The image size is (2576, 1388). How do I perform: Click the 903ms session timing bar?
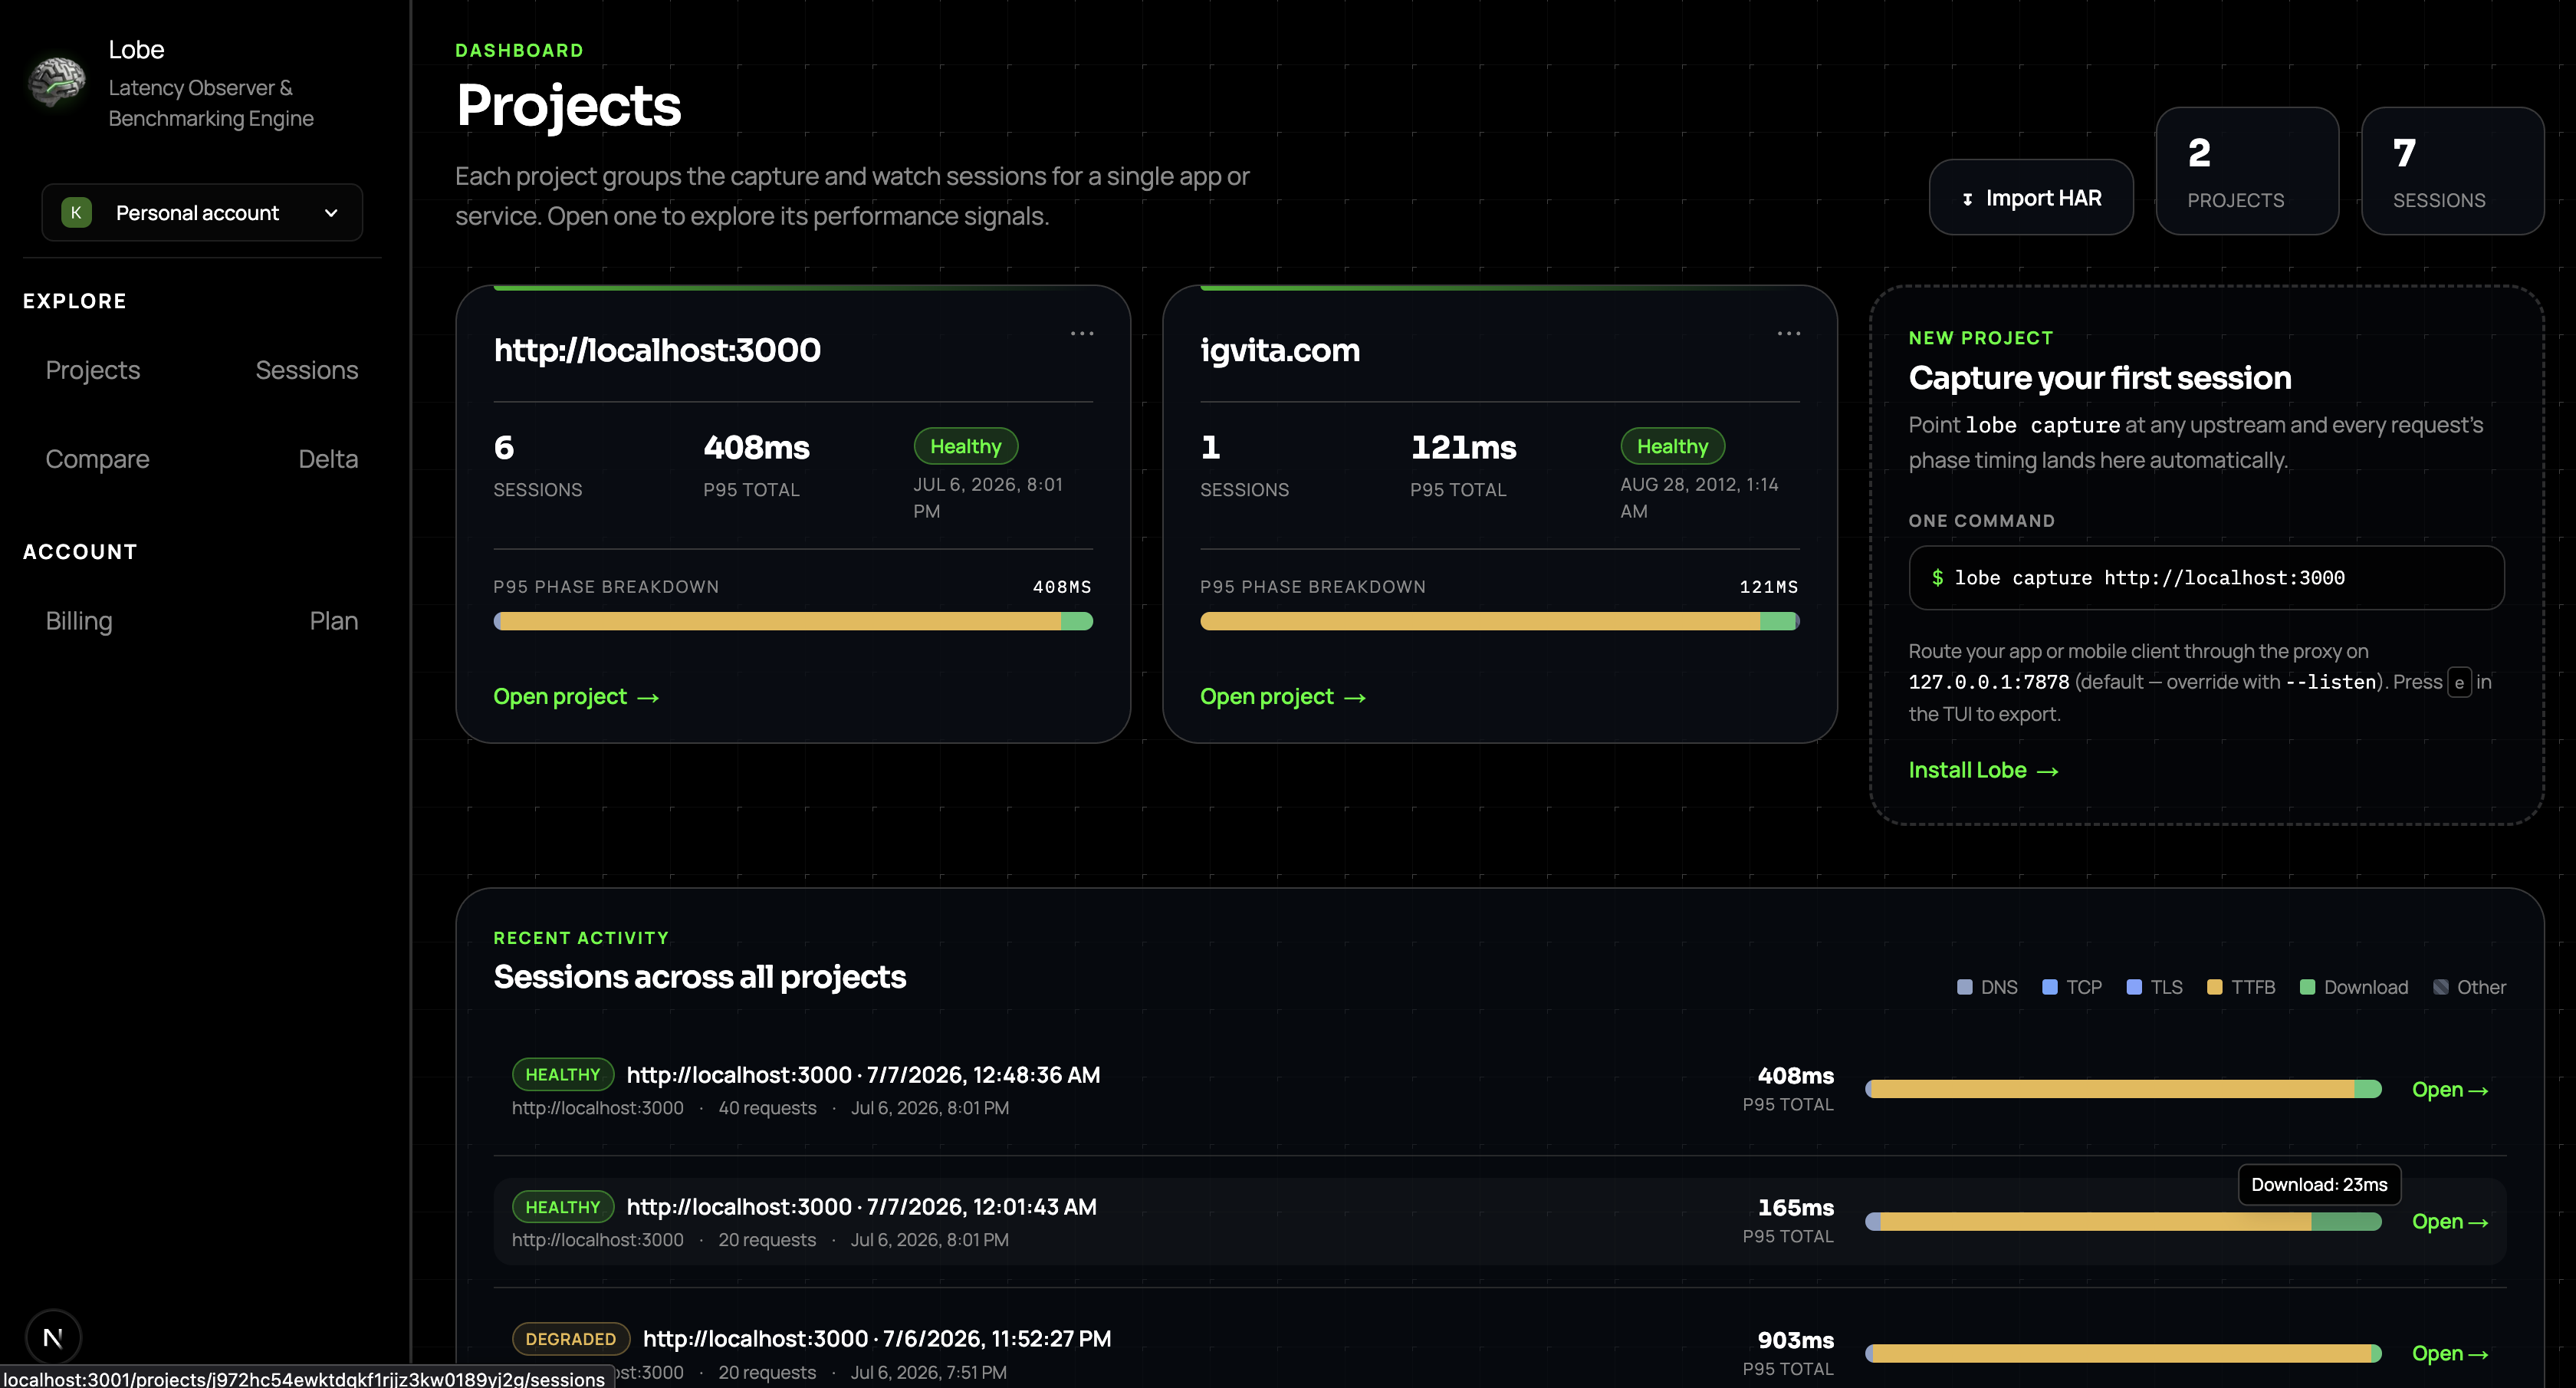[2123, 1354]
